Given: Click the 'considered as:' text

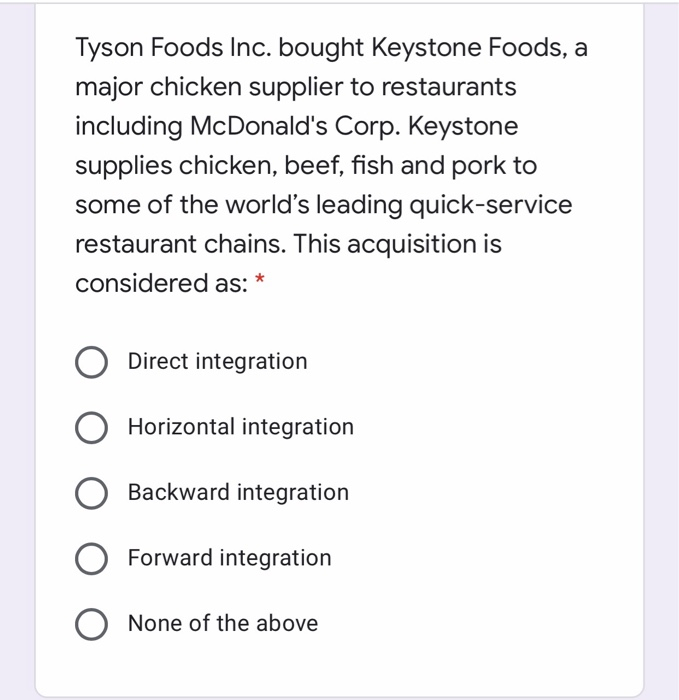Looking at the screenshot, I should (161, 283).
